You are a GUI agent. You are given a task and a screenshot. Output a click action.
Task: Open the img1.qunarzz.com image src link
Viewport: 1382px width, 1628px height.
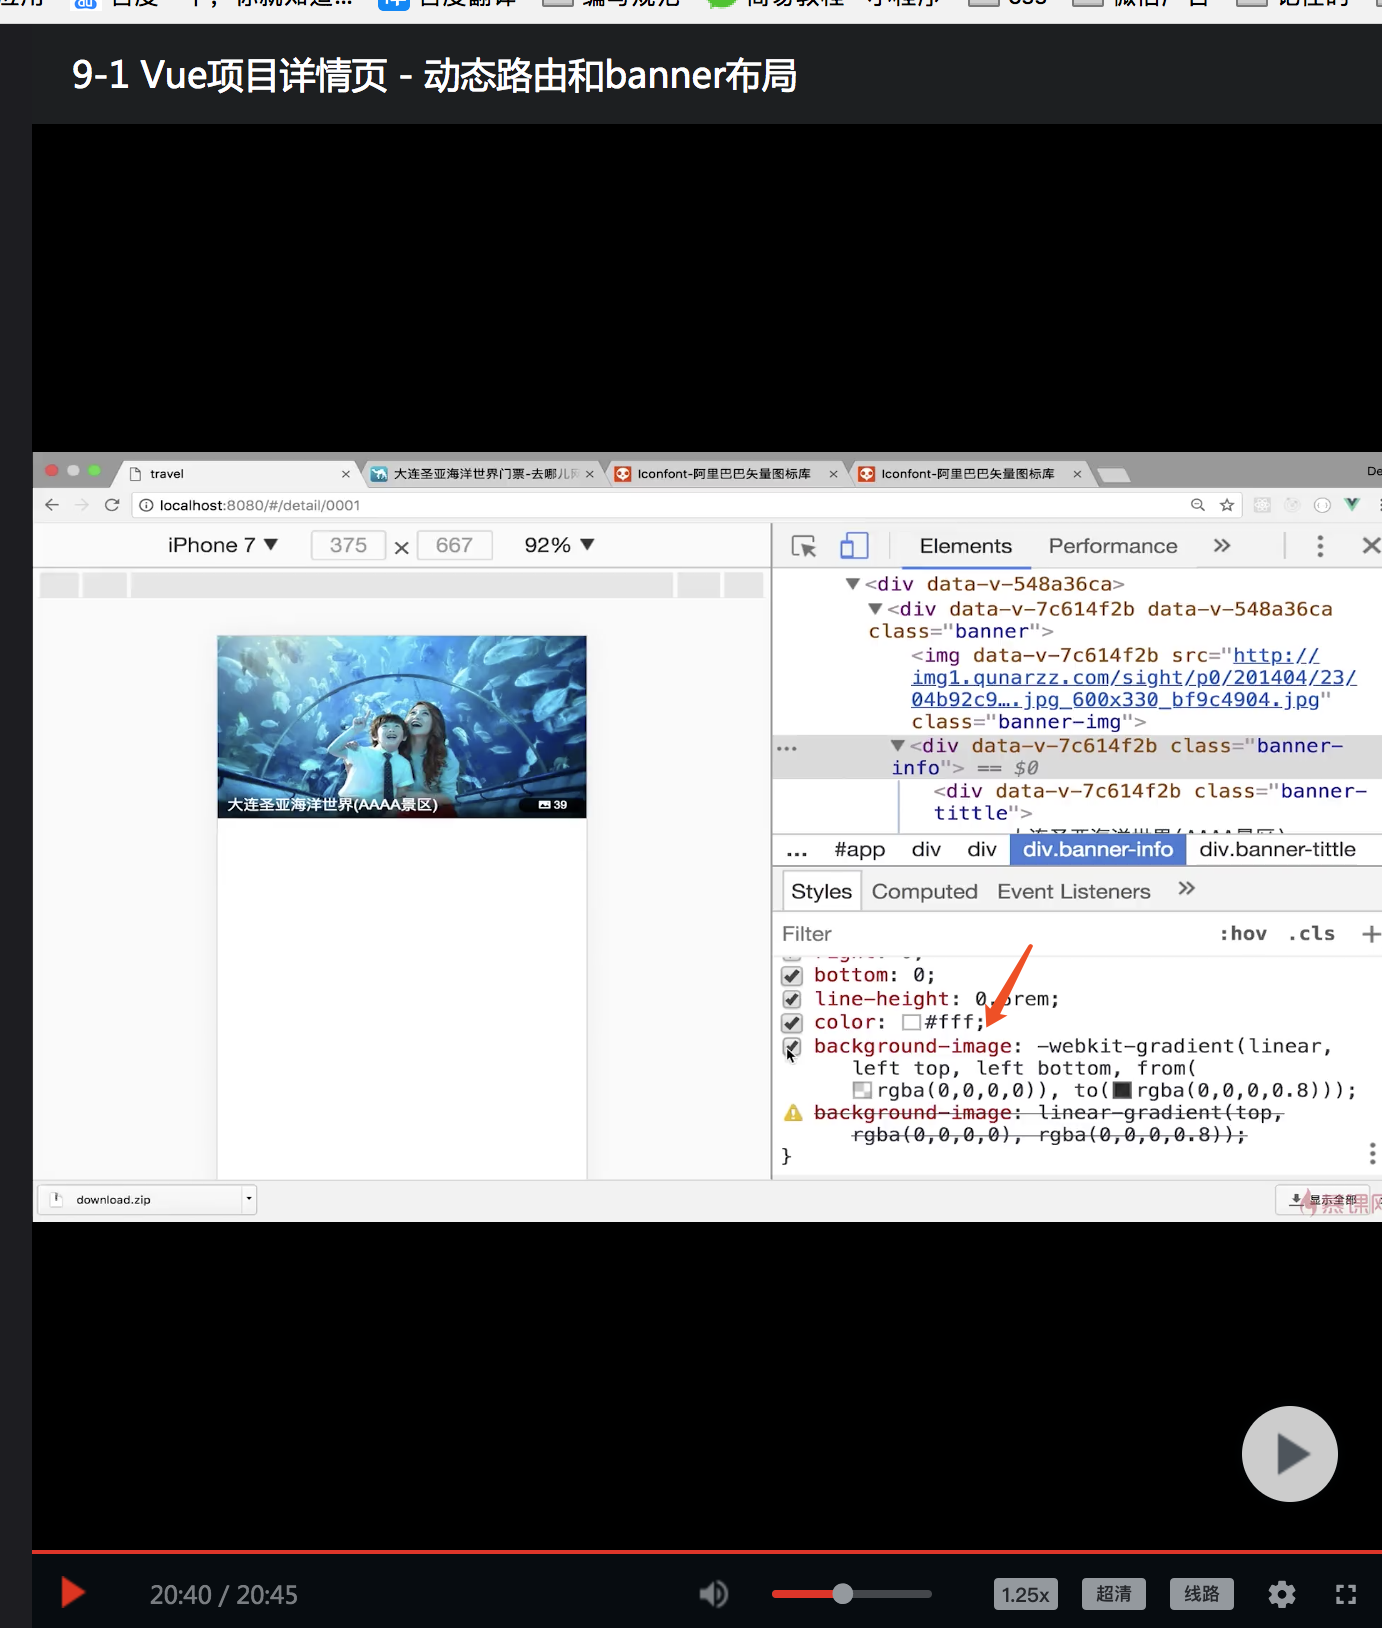coord(1134,678)
